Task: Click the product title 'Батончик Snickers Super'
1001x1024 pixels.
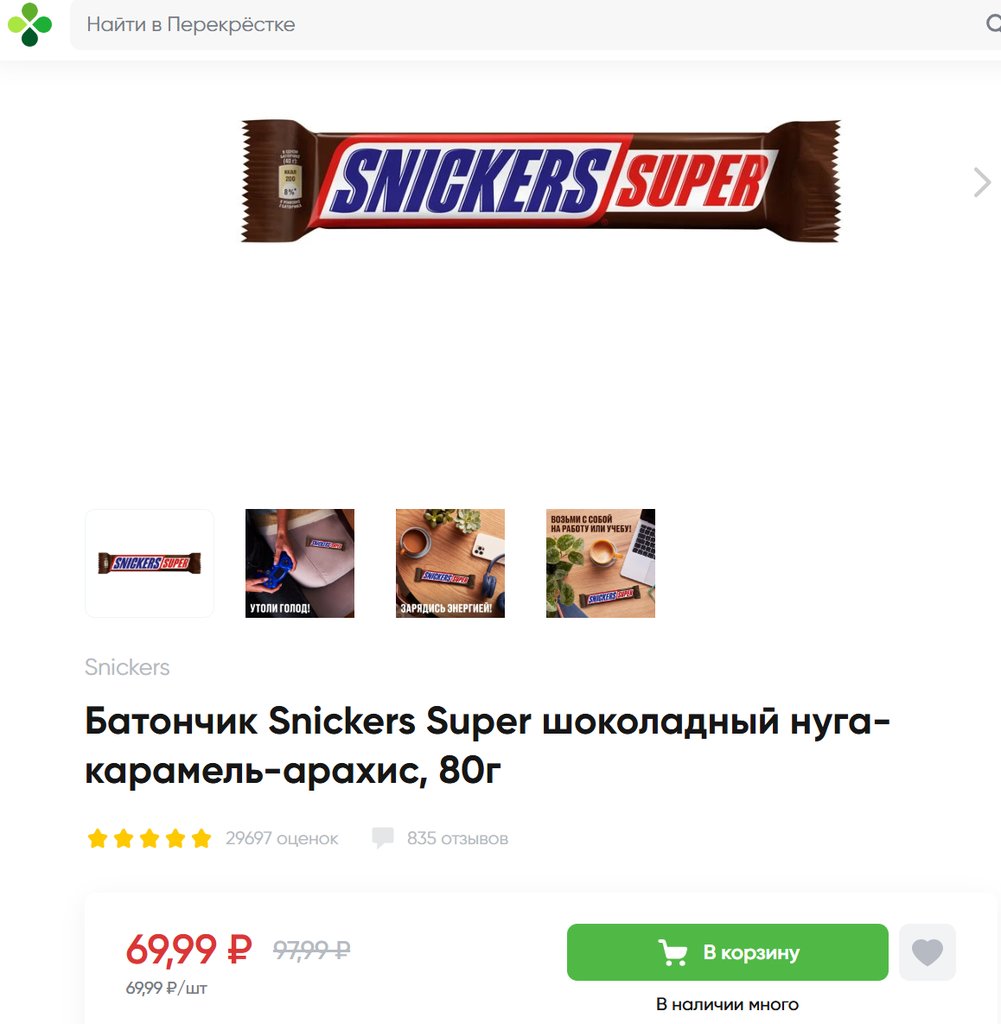Action: [x=487, y=746]
